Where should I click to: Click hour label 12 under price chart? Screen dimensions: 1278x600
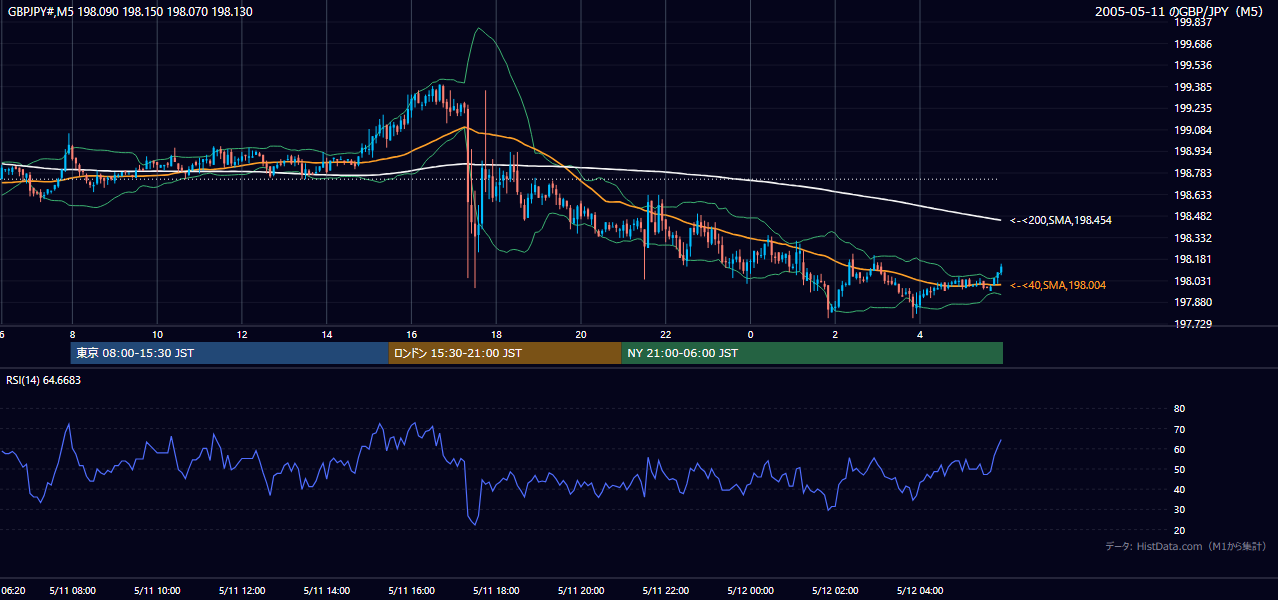[x=242, y=334]
